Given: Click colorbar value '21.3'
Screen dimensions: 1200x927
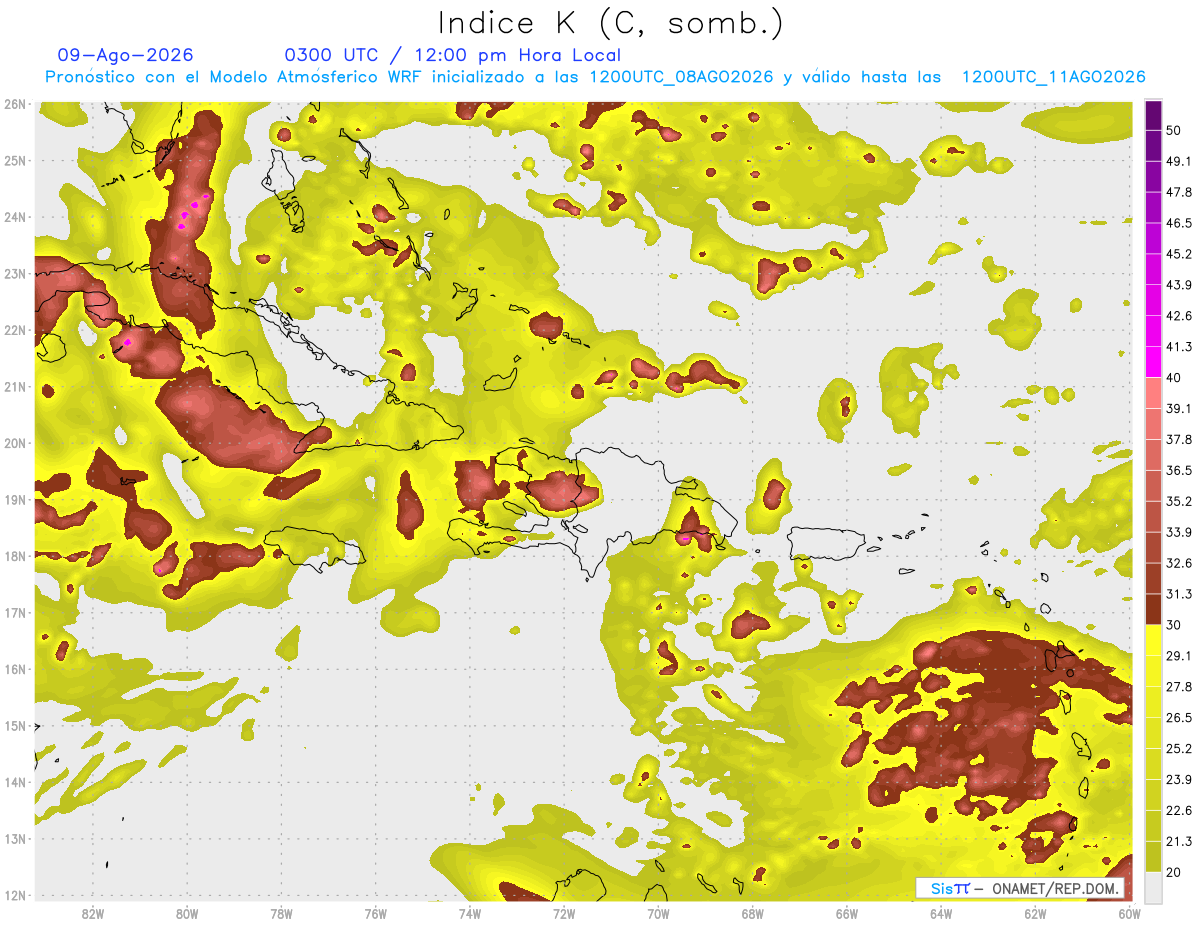Looking at the screenshot, I should 1179,841.
